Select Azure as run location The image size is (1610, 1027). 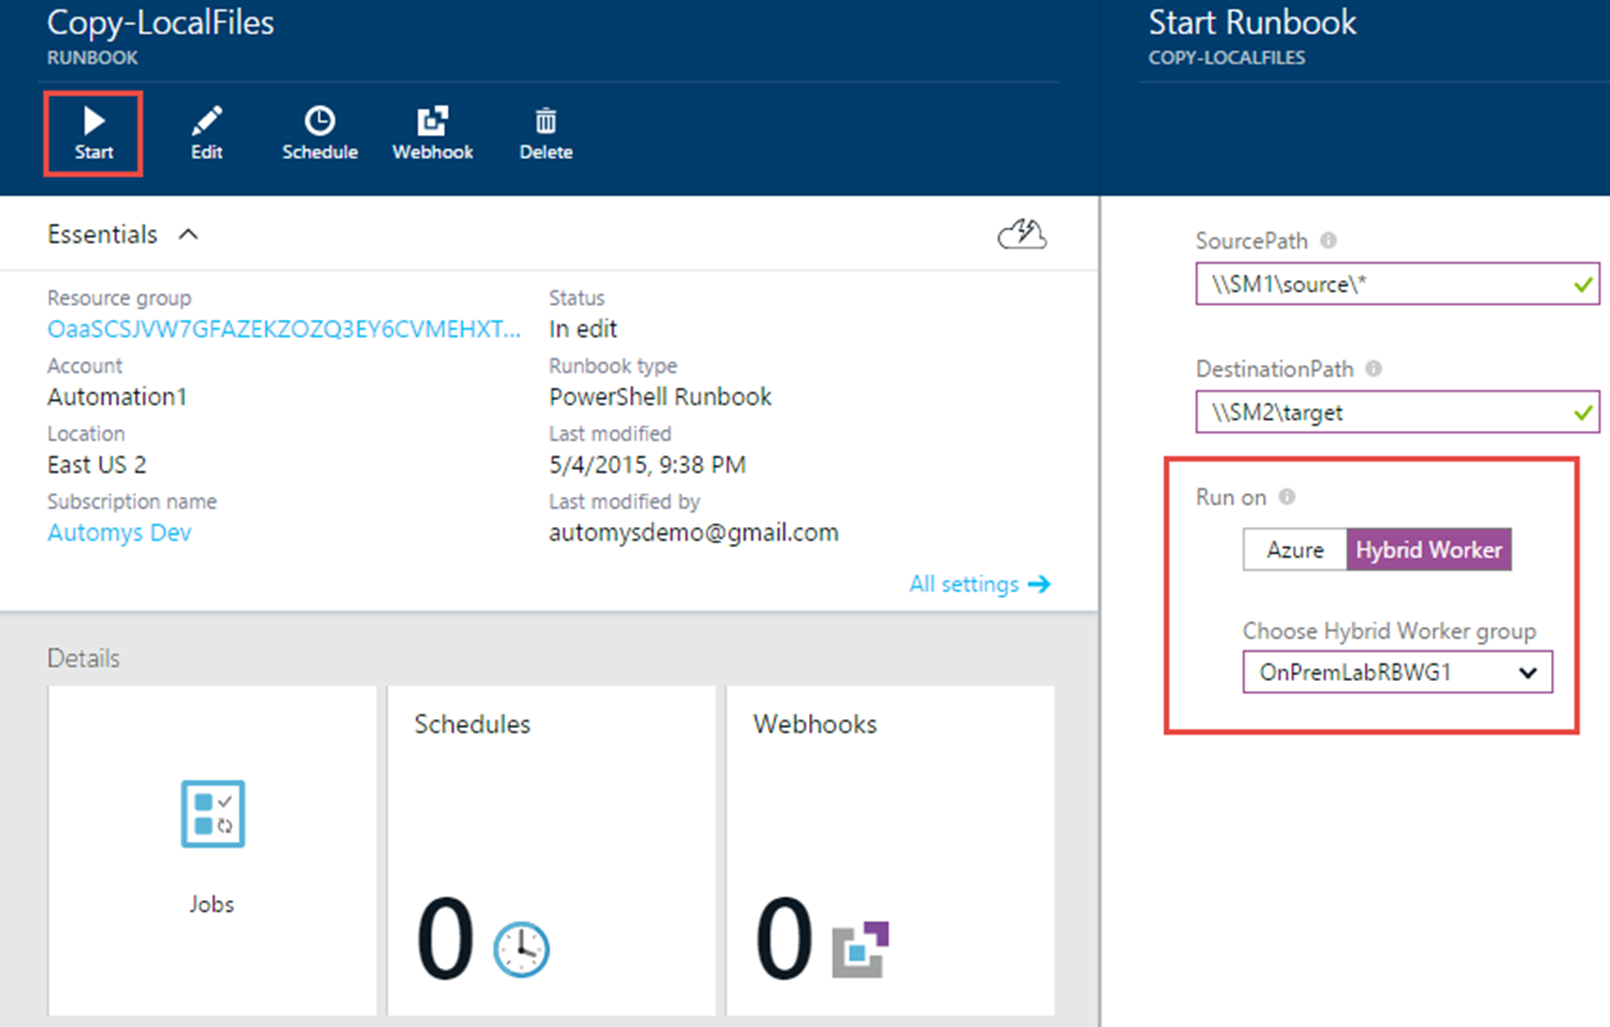point(1295,550)
